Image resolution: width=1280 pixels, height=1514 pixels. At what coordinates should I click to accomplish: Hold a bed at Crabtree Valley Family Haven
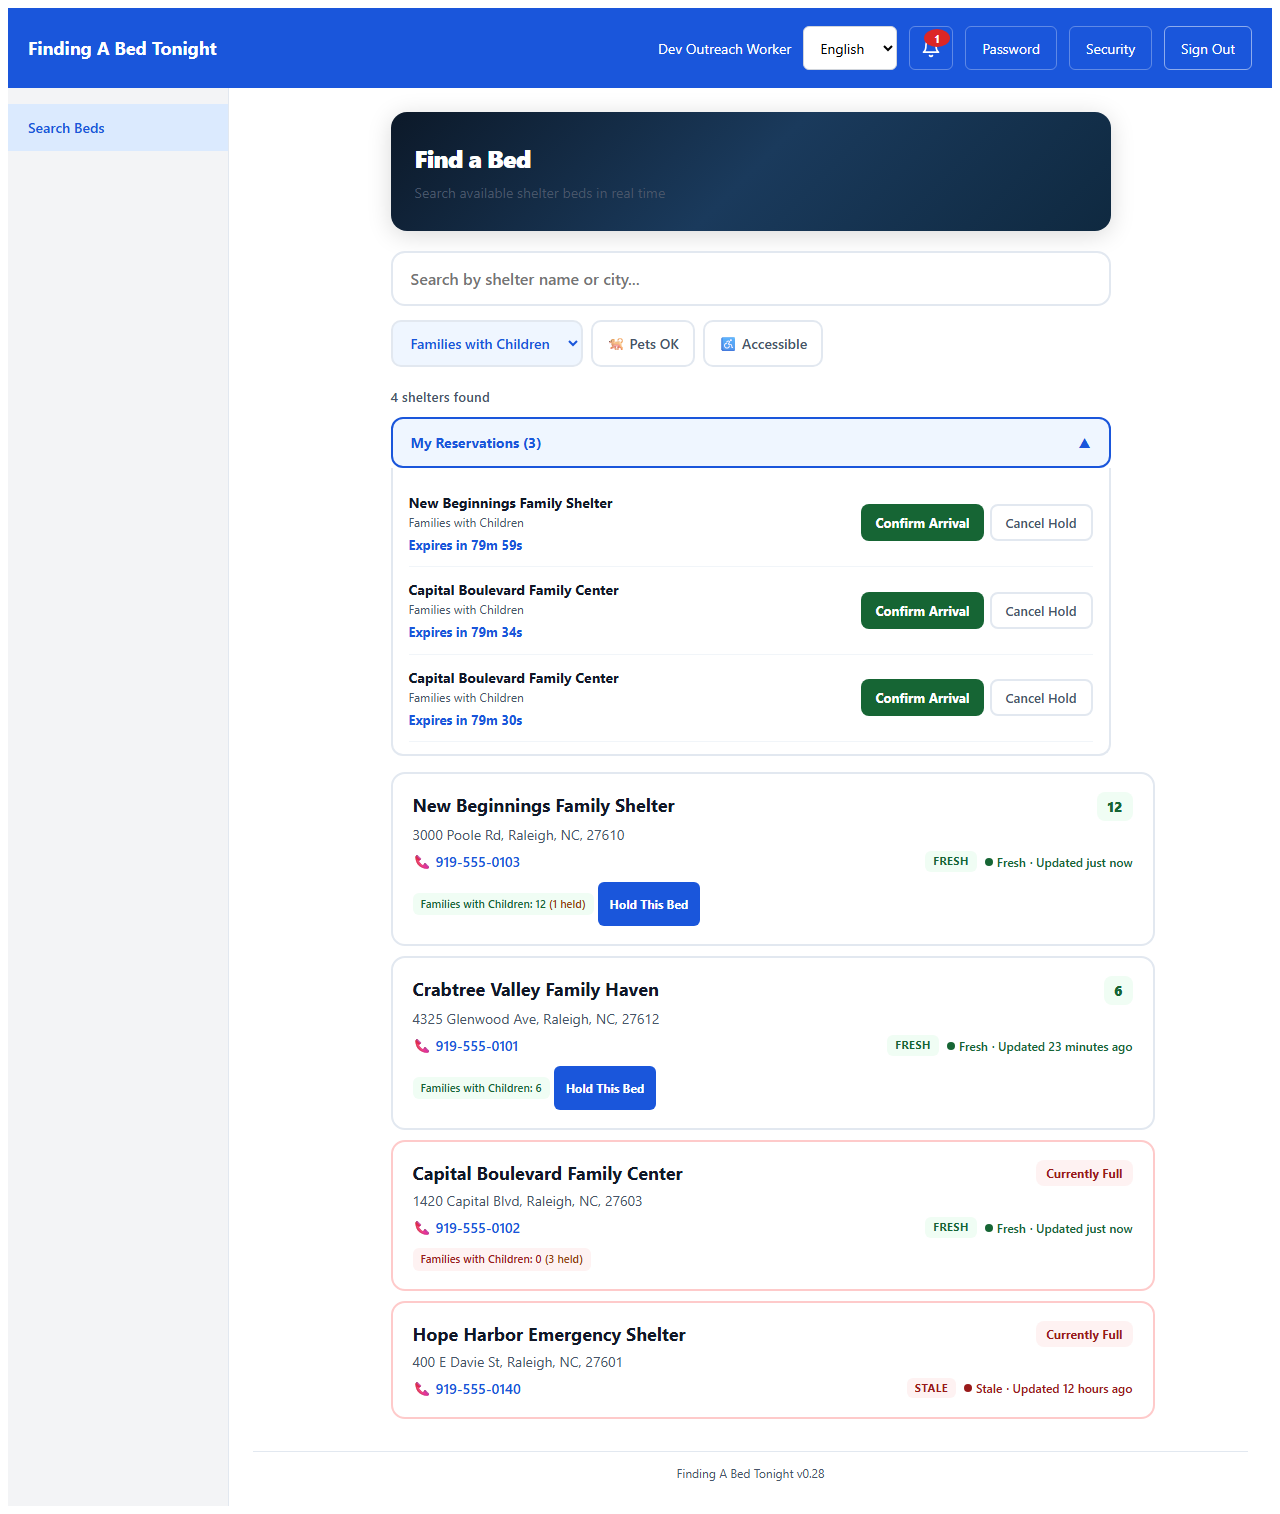[x=605, y=1088]
